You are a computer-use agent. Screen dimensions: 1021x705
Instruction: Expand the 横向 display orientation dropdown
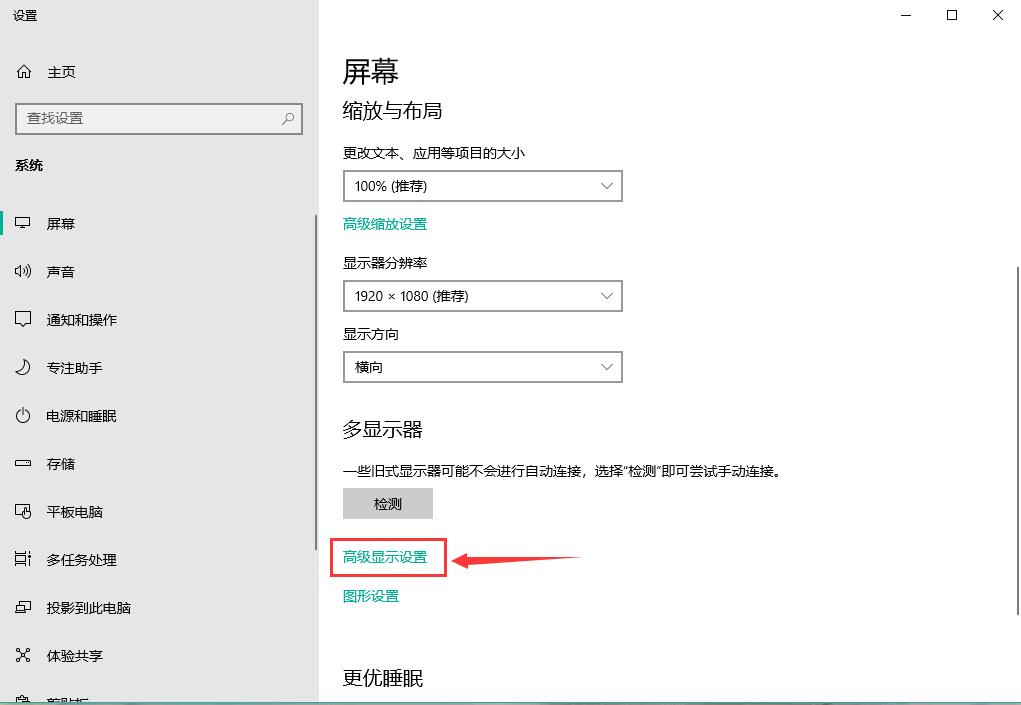click(x=483, y=367)
